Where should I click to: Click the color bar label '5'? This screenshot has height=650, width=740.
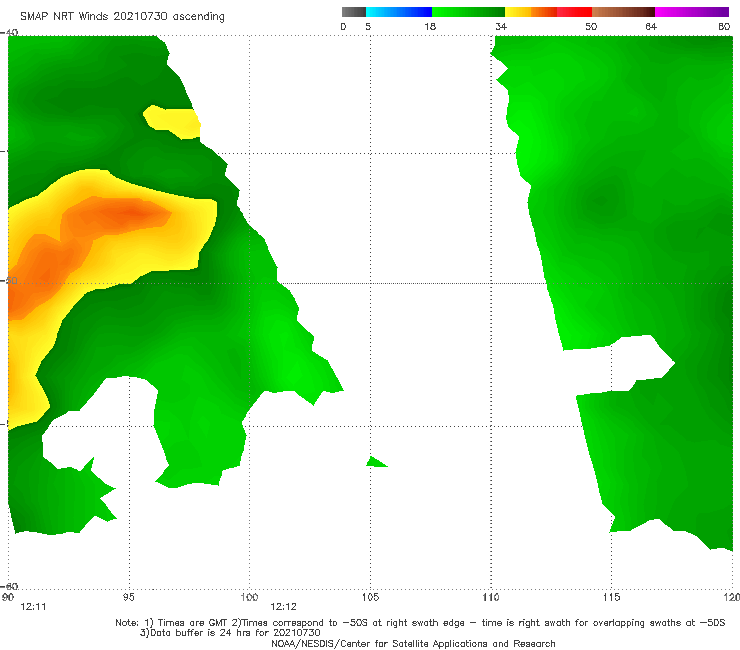[368, 26]
